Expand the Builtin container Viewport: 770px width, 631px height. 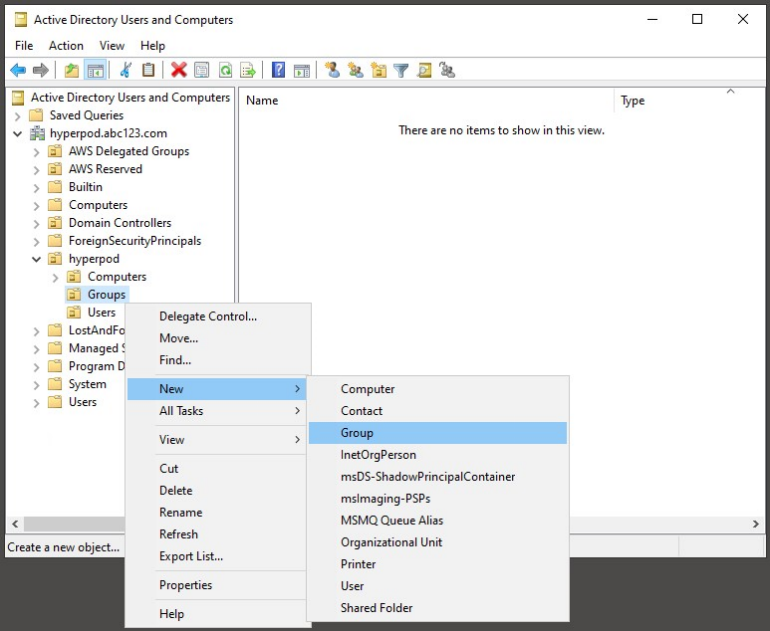36,188
